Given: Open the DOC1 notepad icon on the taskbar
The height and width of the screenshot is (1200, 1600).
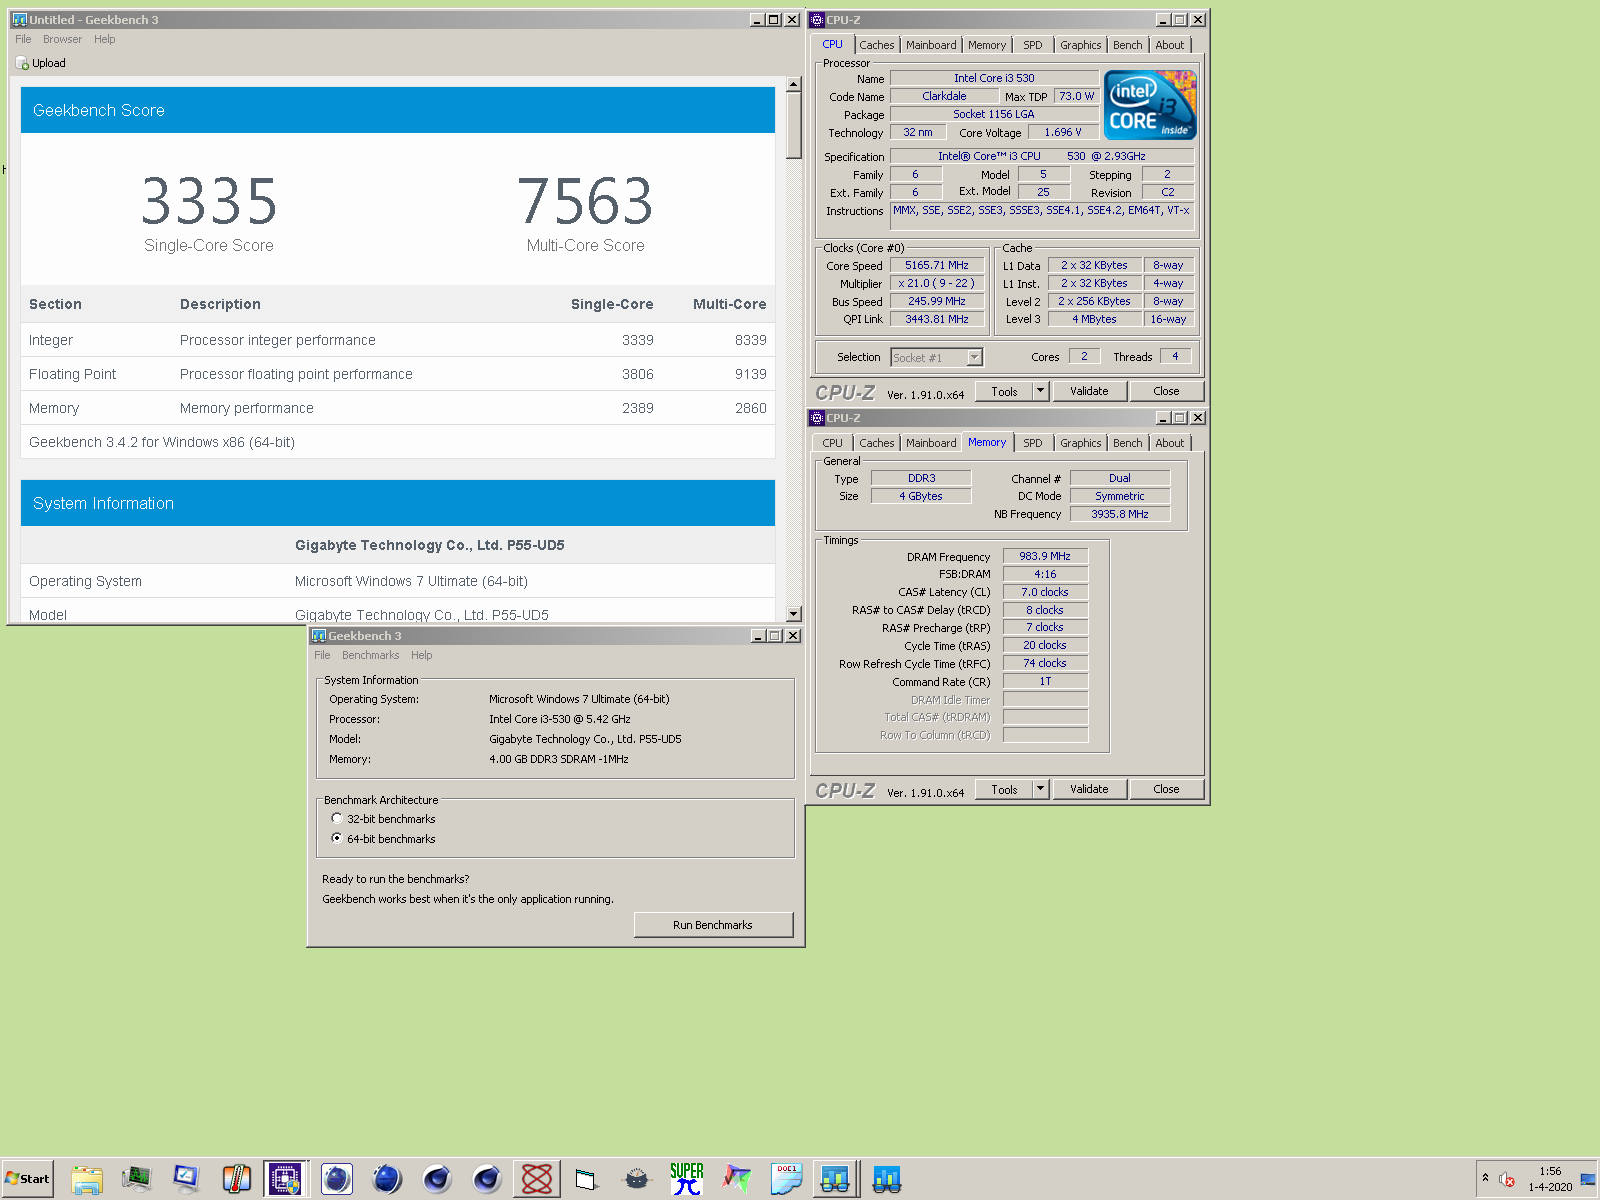Looking at the screenshot, I should (x=787, y=1179).
